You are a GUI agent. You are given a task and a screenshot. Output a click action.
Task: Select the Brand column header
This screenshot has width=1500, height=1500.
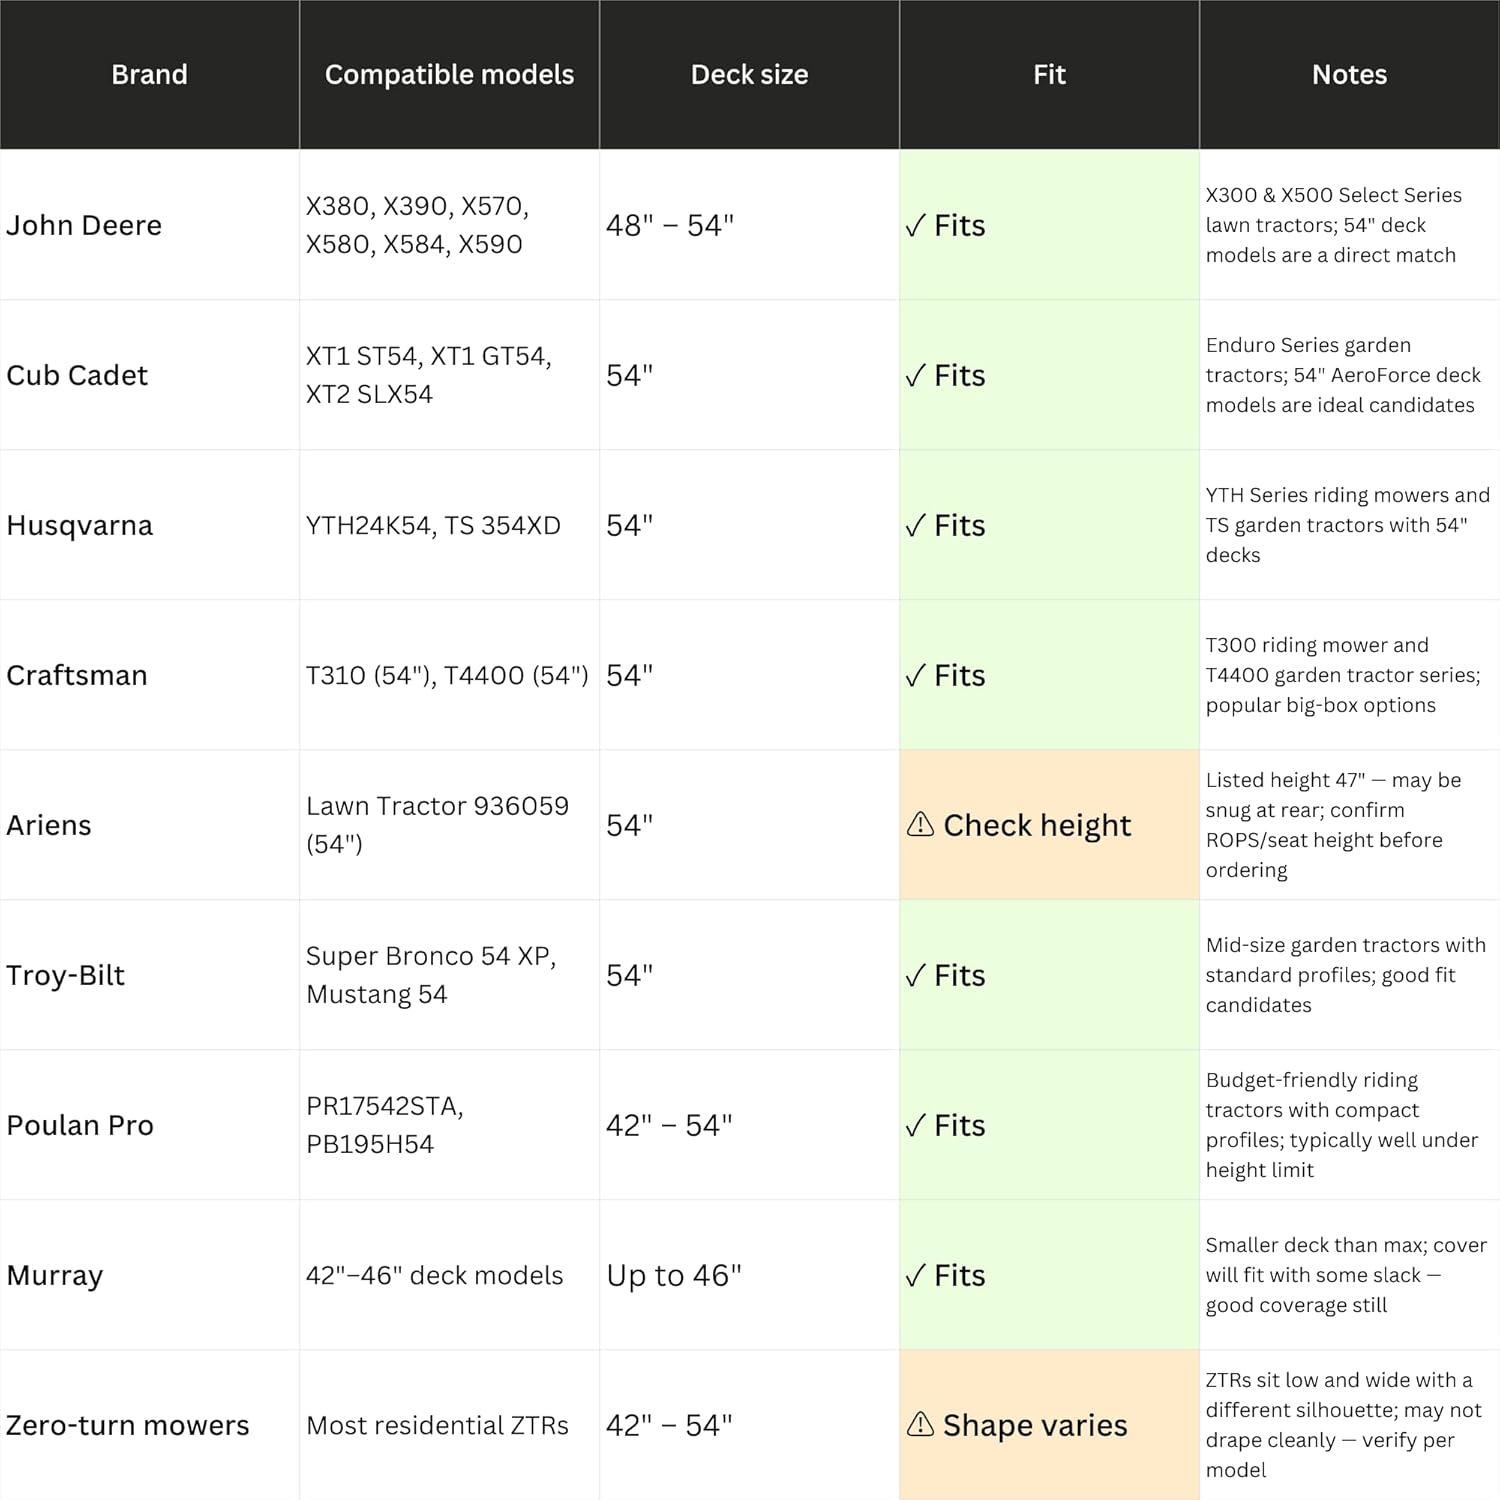click(149, 75)
